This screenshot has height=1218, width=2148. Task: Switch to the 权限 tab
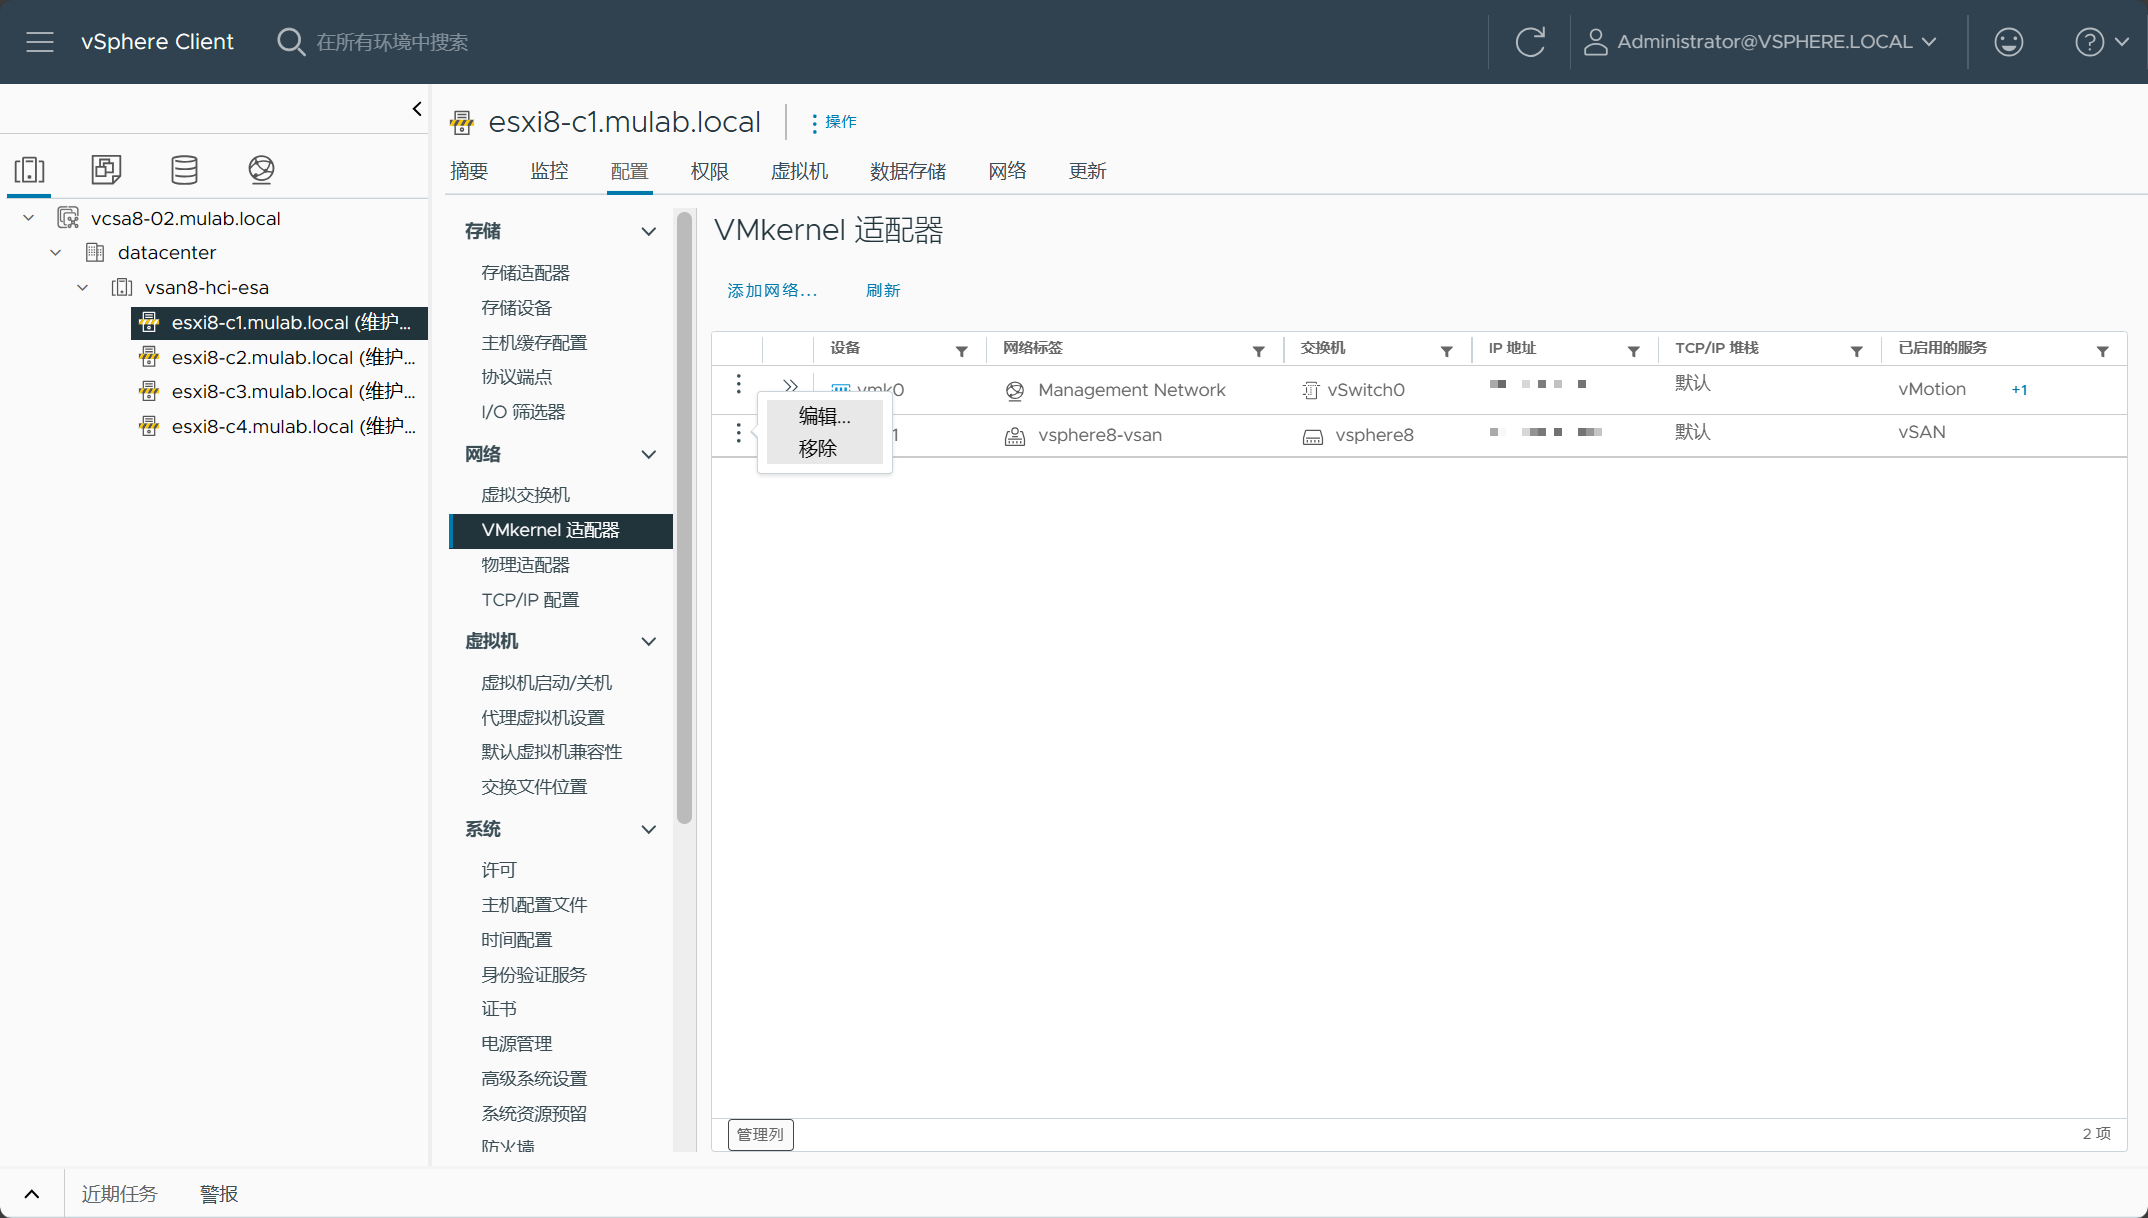point(710,171)
